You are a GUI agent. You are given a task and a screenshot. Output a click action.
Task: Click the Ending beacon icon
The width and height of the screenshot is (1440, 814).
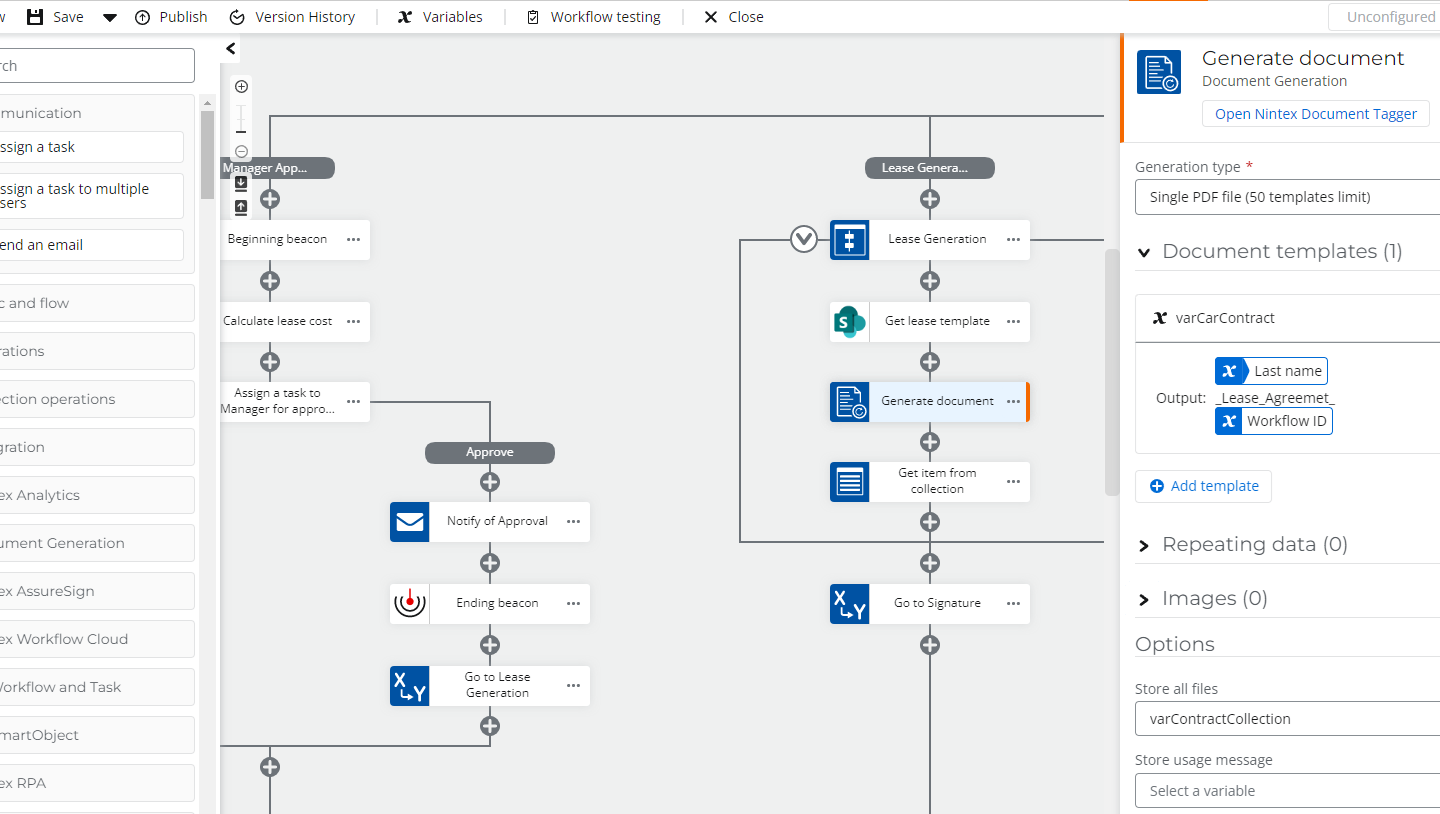[410, 604]
